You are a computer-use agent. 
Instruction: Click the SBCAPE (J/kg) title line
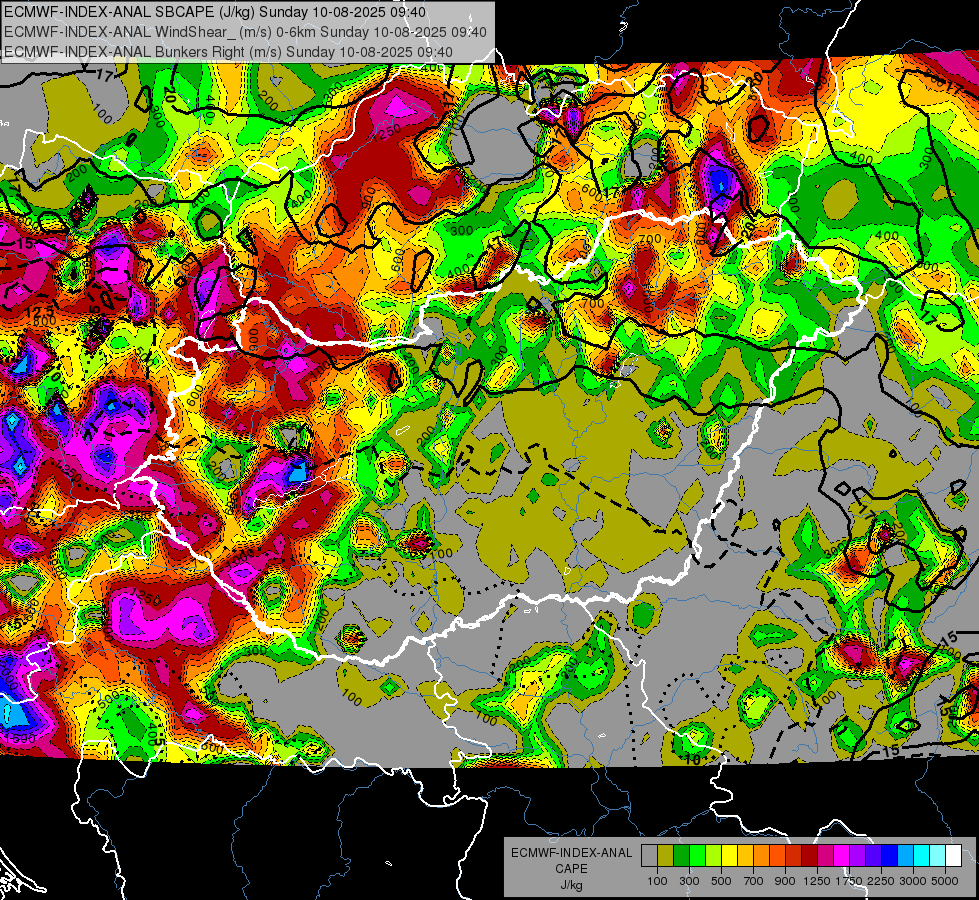(x=215, y=12)
